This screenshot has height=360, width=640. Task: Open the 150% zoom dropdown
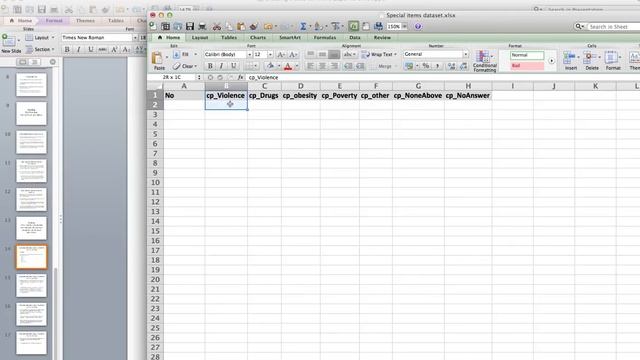point(404,27)
